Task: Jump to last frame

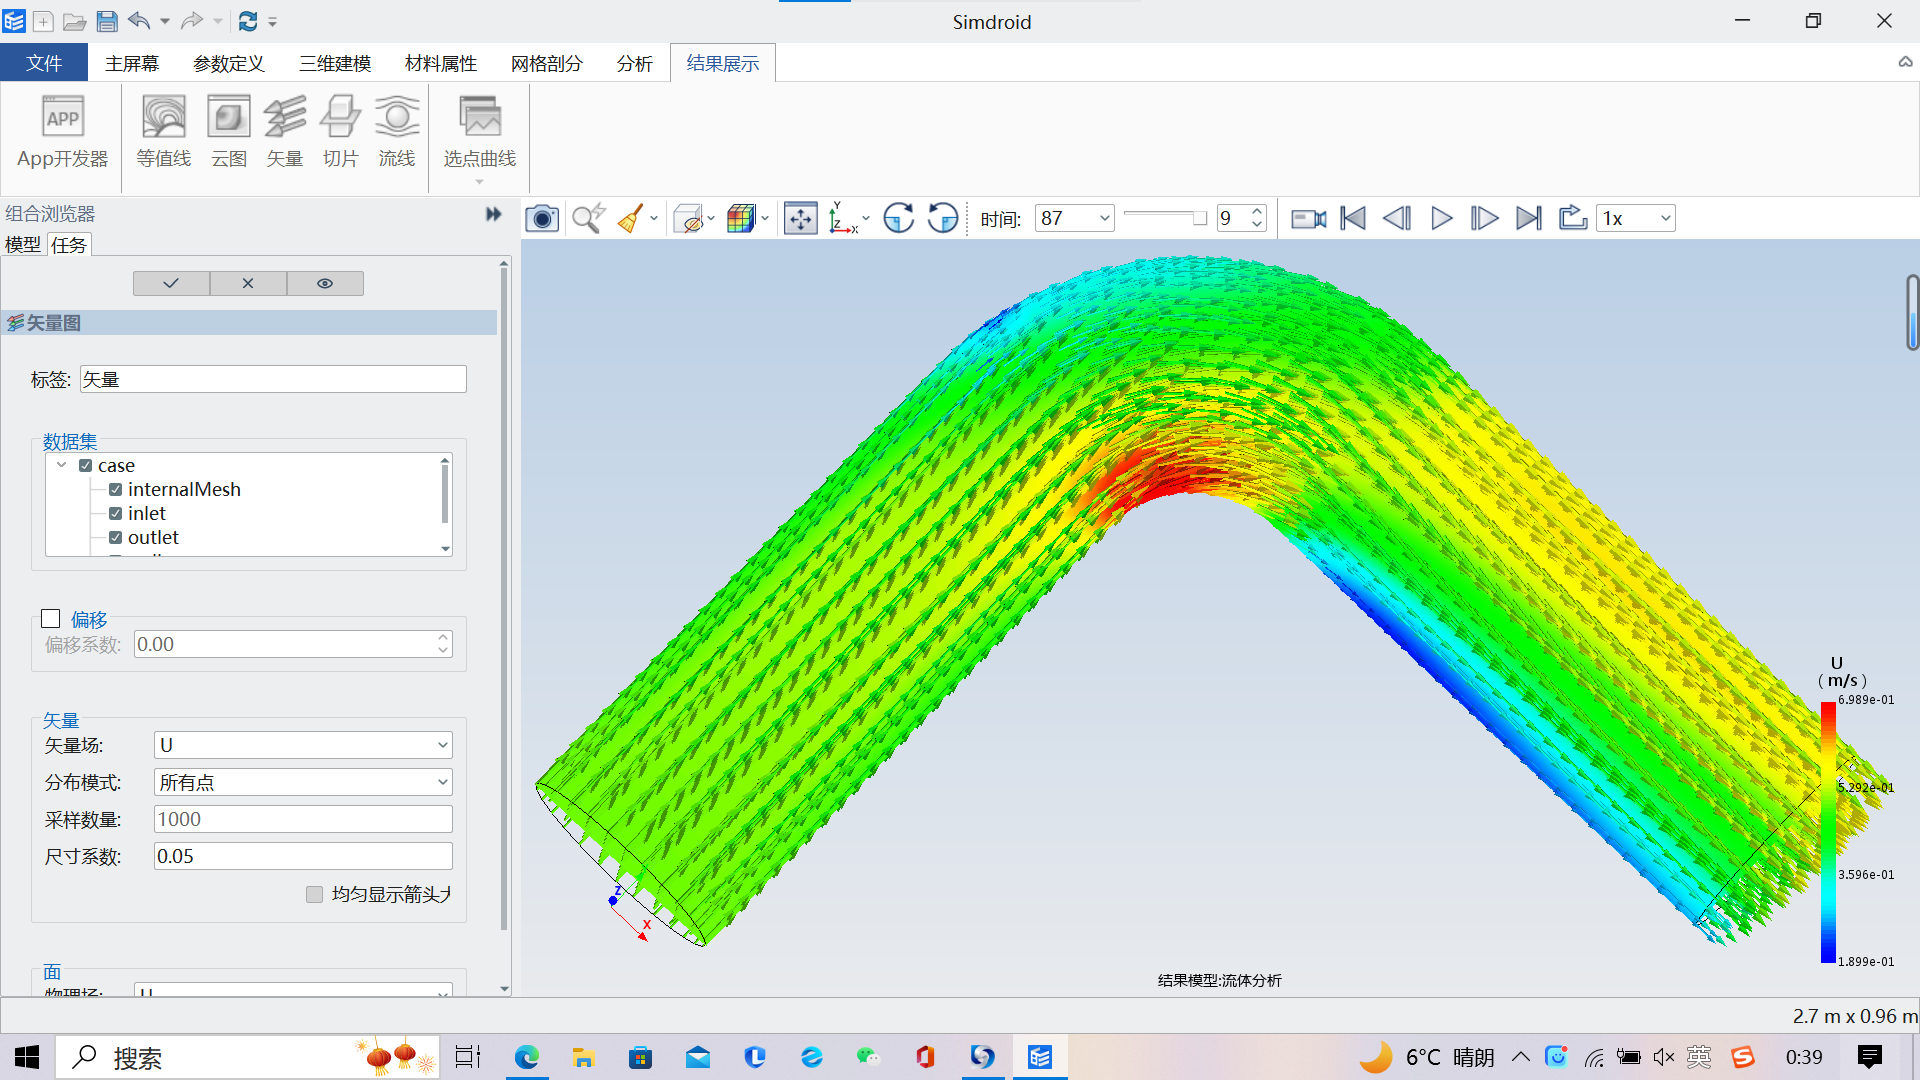Action: pyautogui.click(x=1529, y=218)
